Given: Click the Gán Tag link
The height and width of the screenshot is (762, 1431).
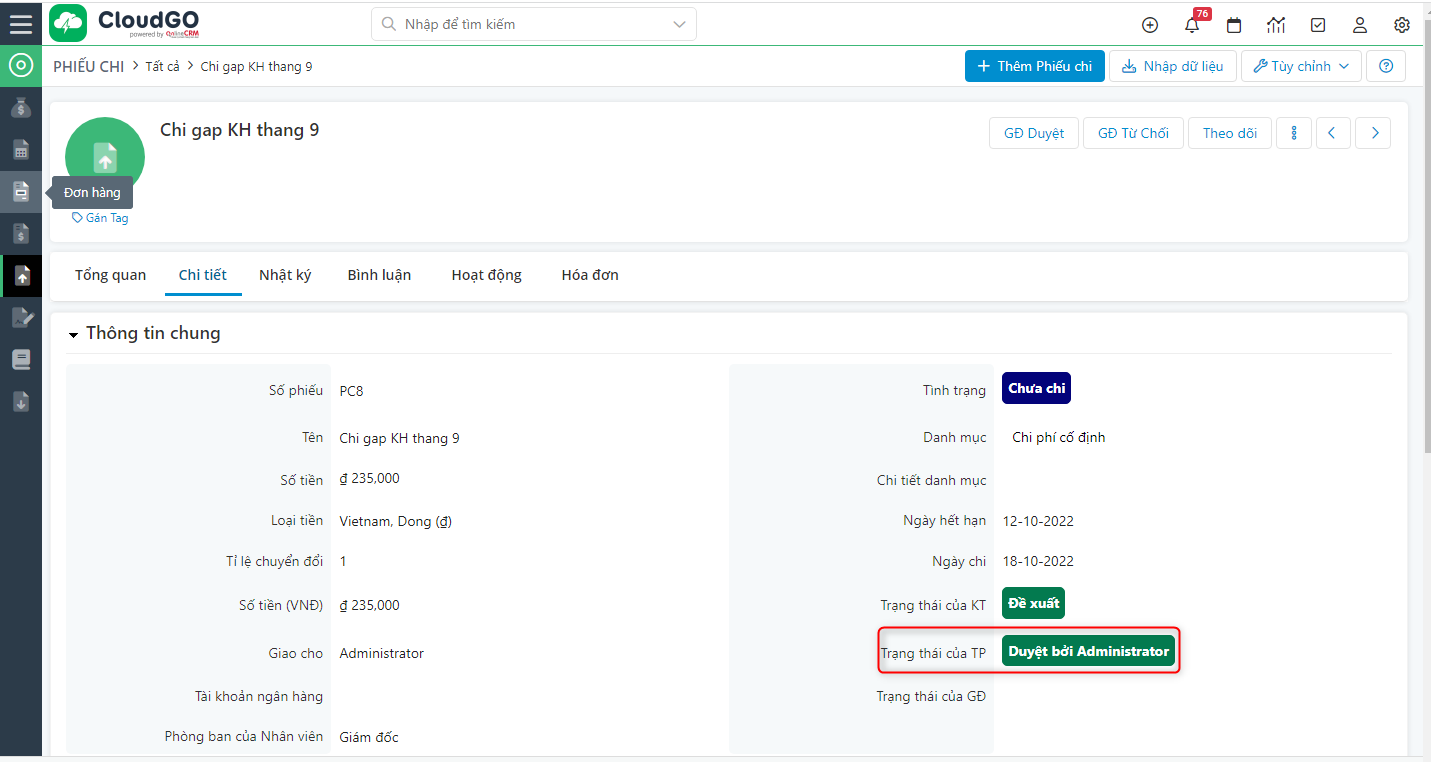Looking at the screenshot, I should 97,217.
